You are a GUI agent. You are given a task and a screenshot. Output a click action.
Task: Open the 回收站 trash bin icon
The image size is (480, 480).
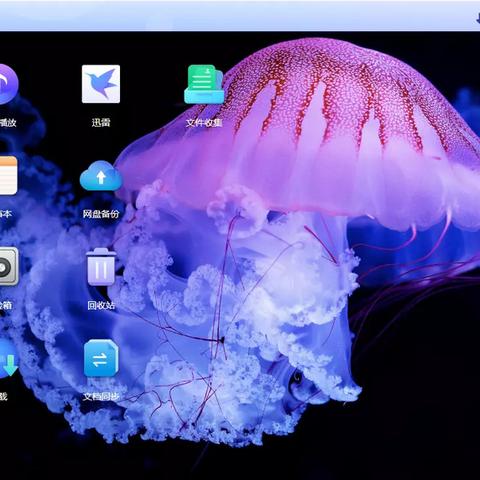(x=101, y=267)
